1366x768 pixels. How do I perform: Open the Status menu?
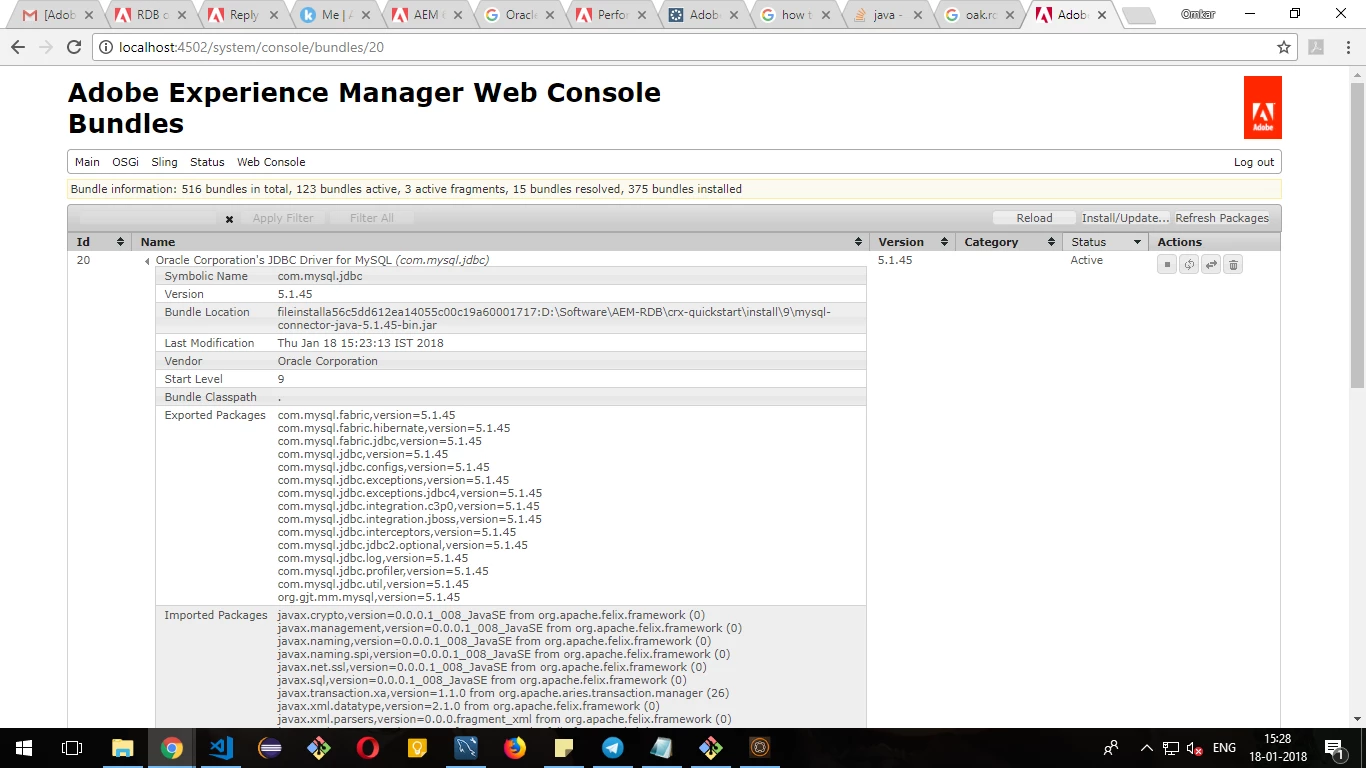point(207,162)
